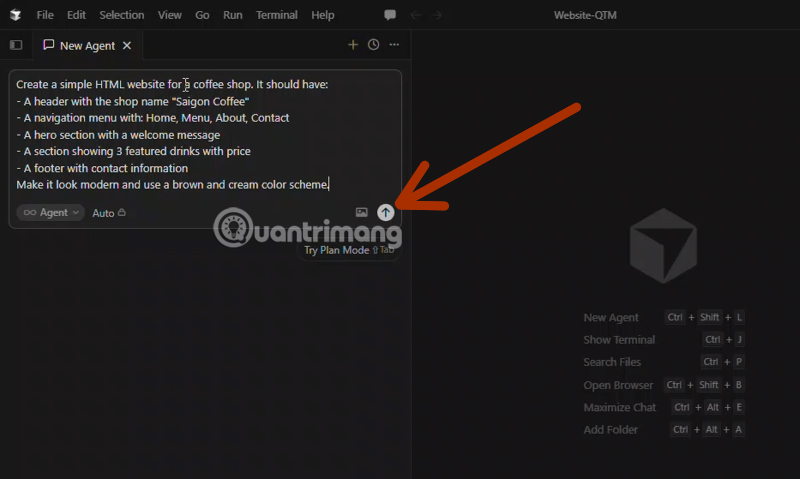The image size is (800, 479).
Task: Open the Terminal menu
Action: tap(277, 15)
